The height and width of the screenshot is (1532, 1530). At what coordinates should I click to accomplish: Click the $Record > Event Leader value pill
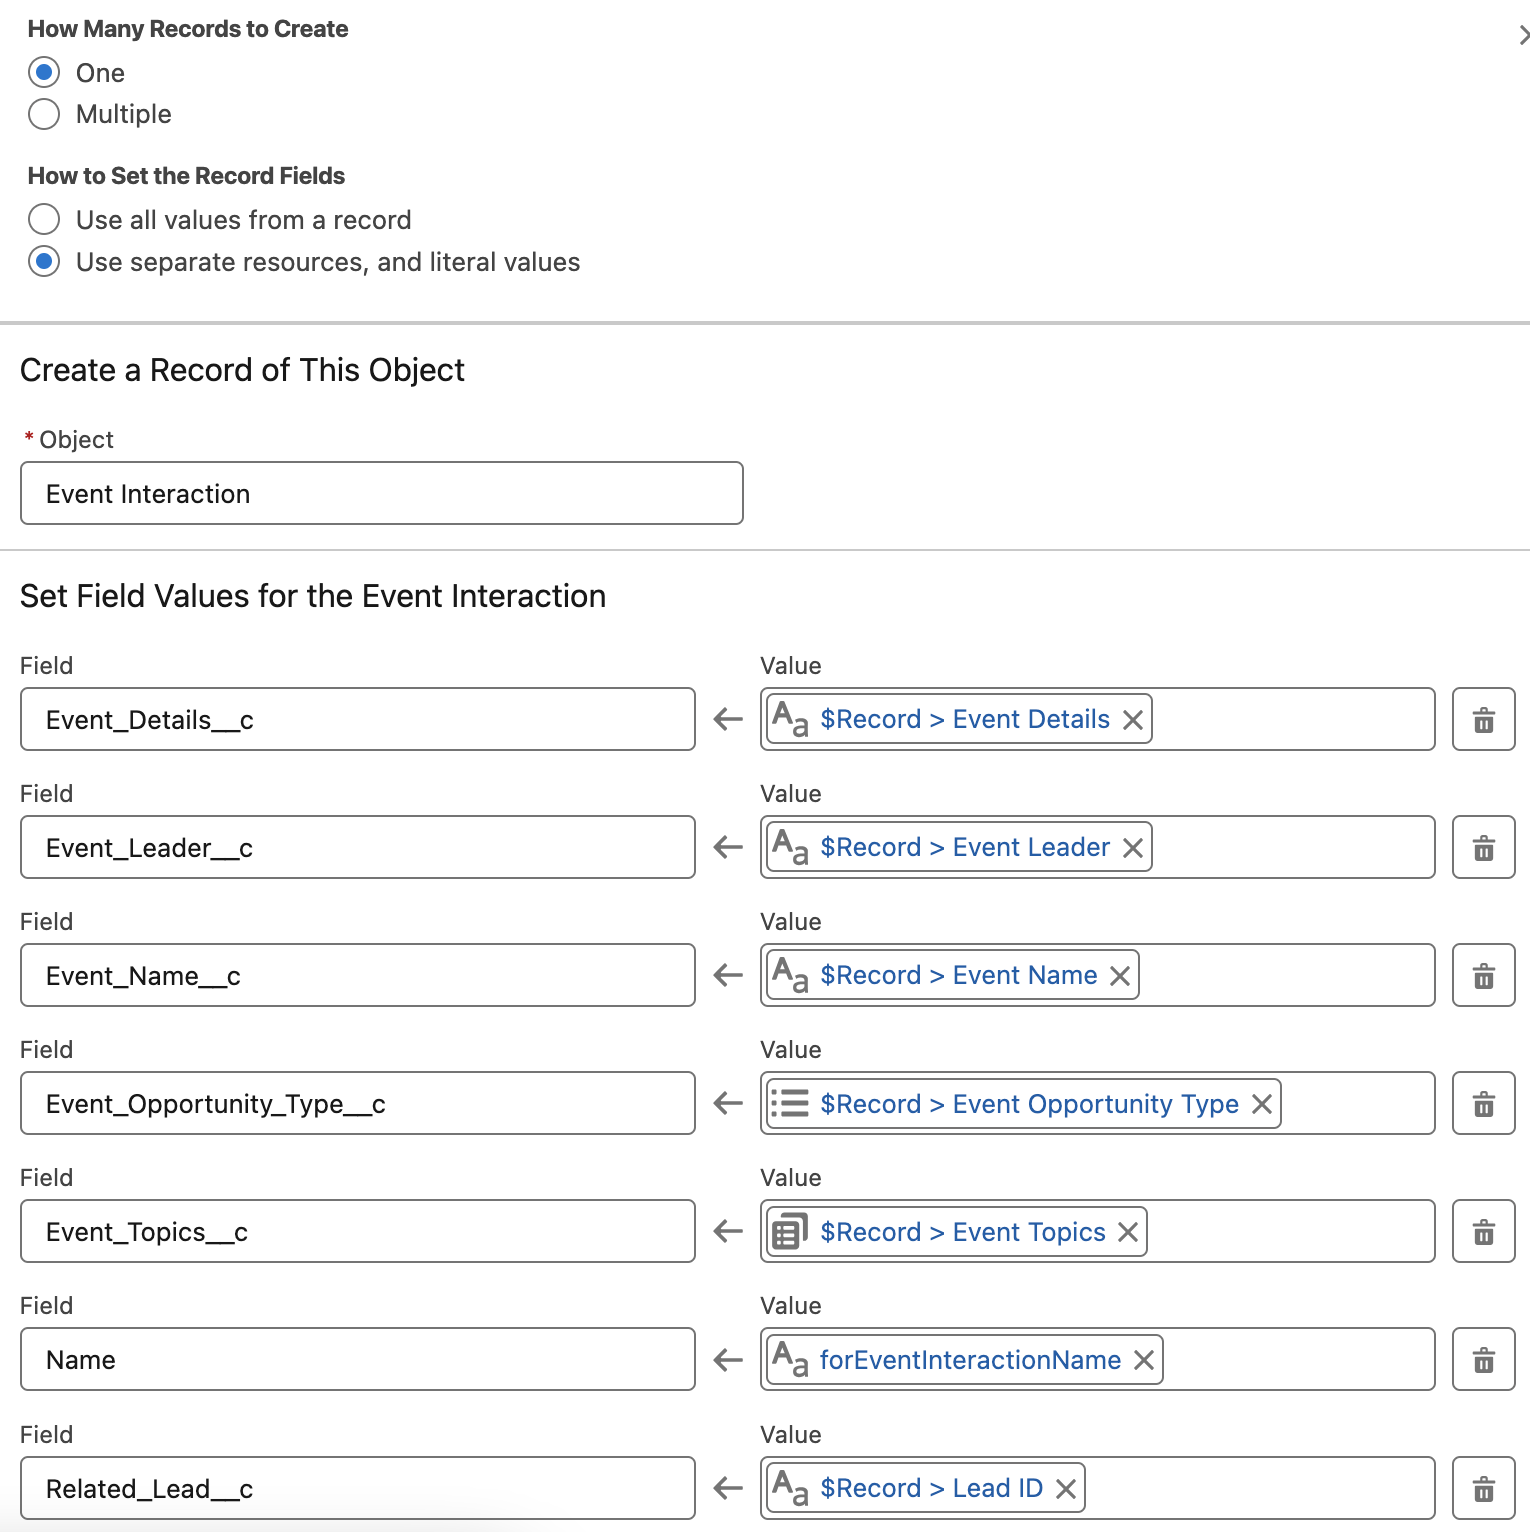964,847
